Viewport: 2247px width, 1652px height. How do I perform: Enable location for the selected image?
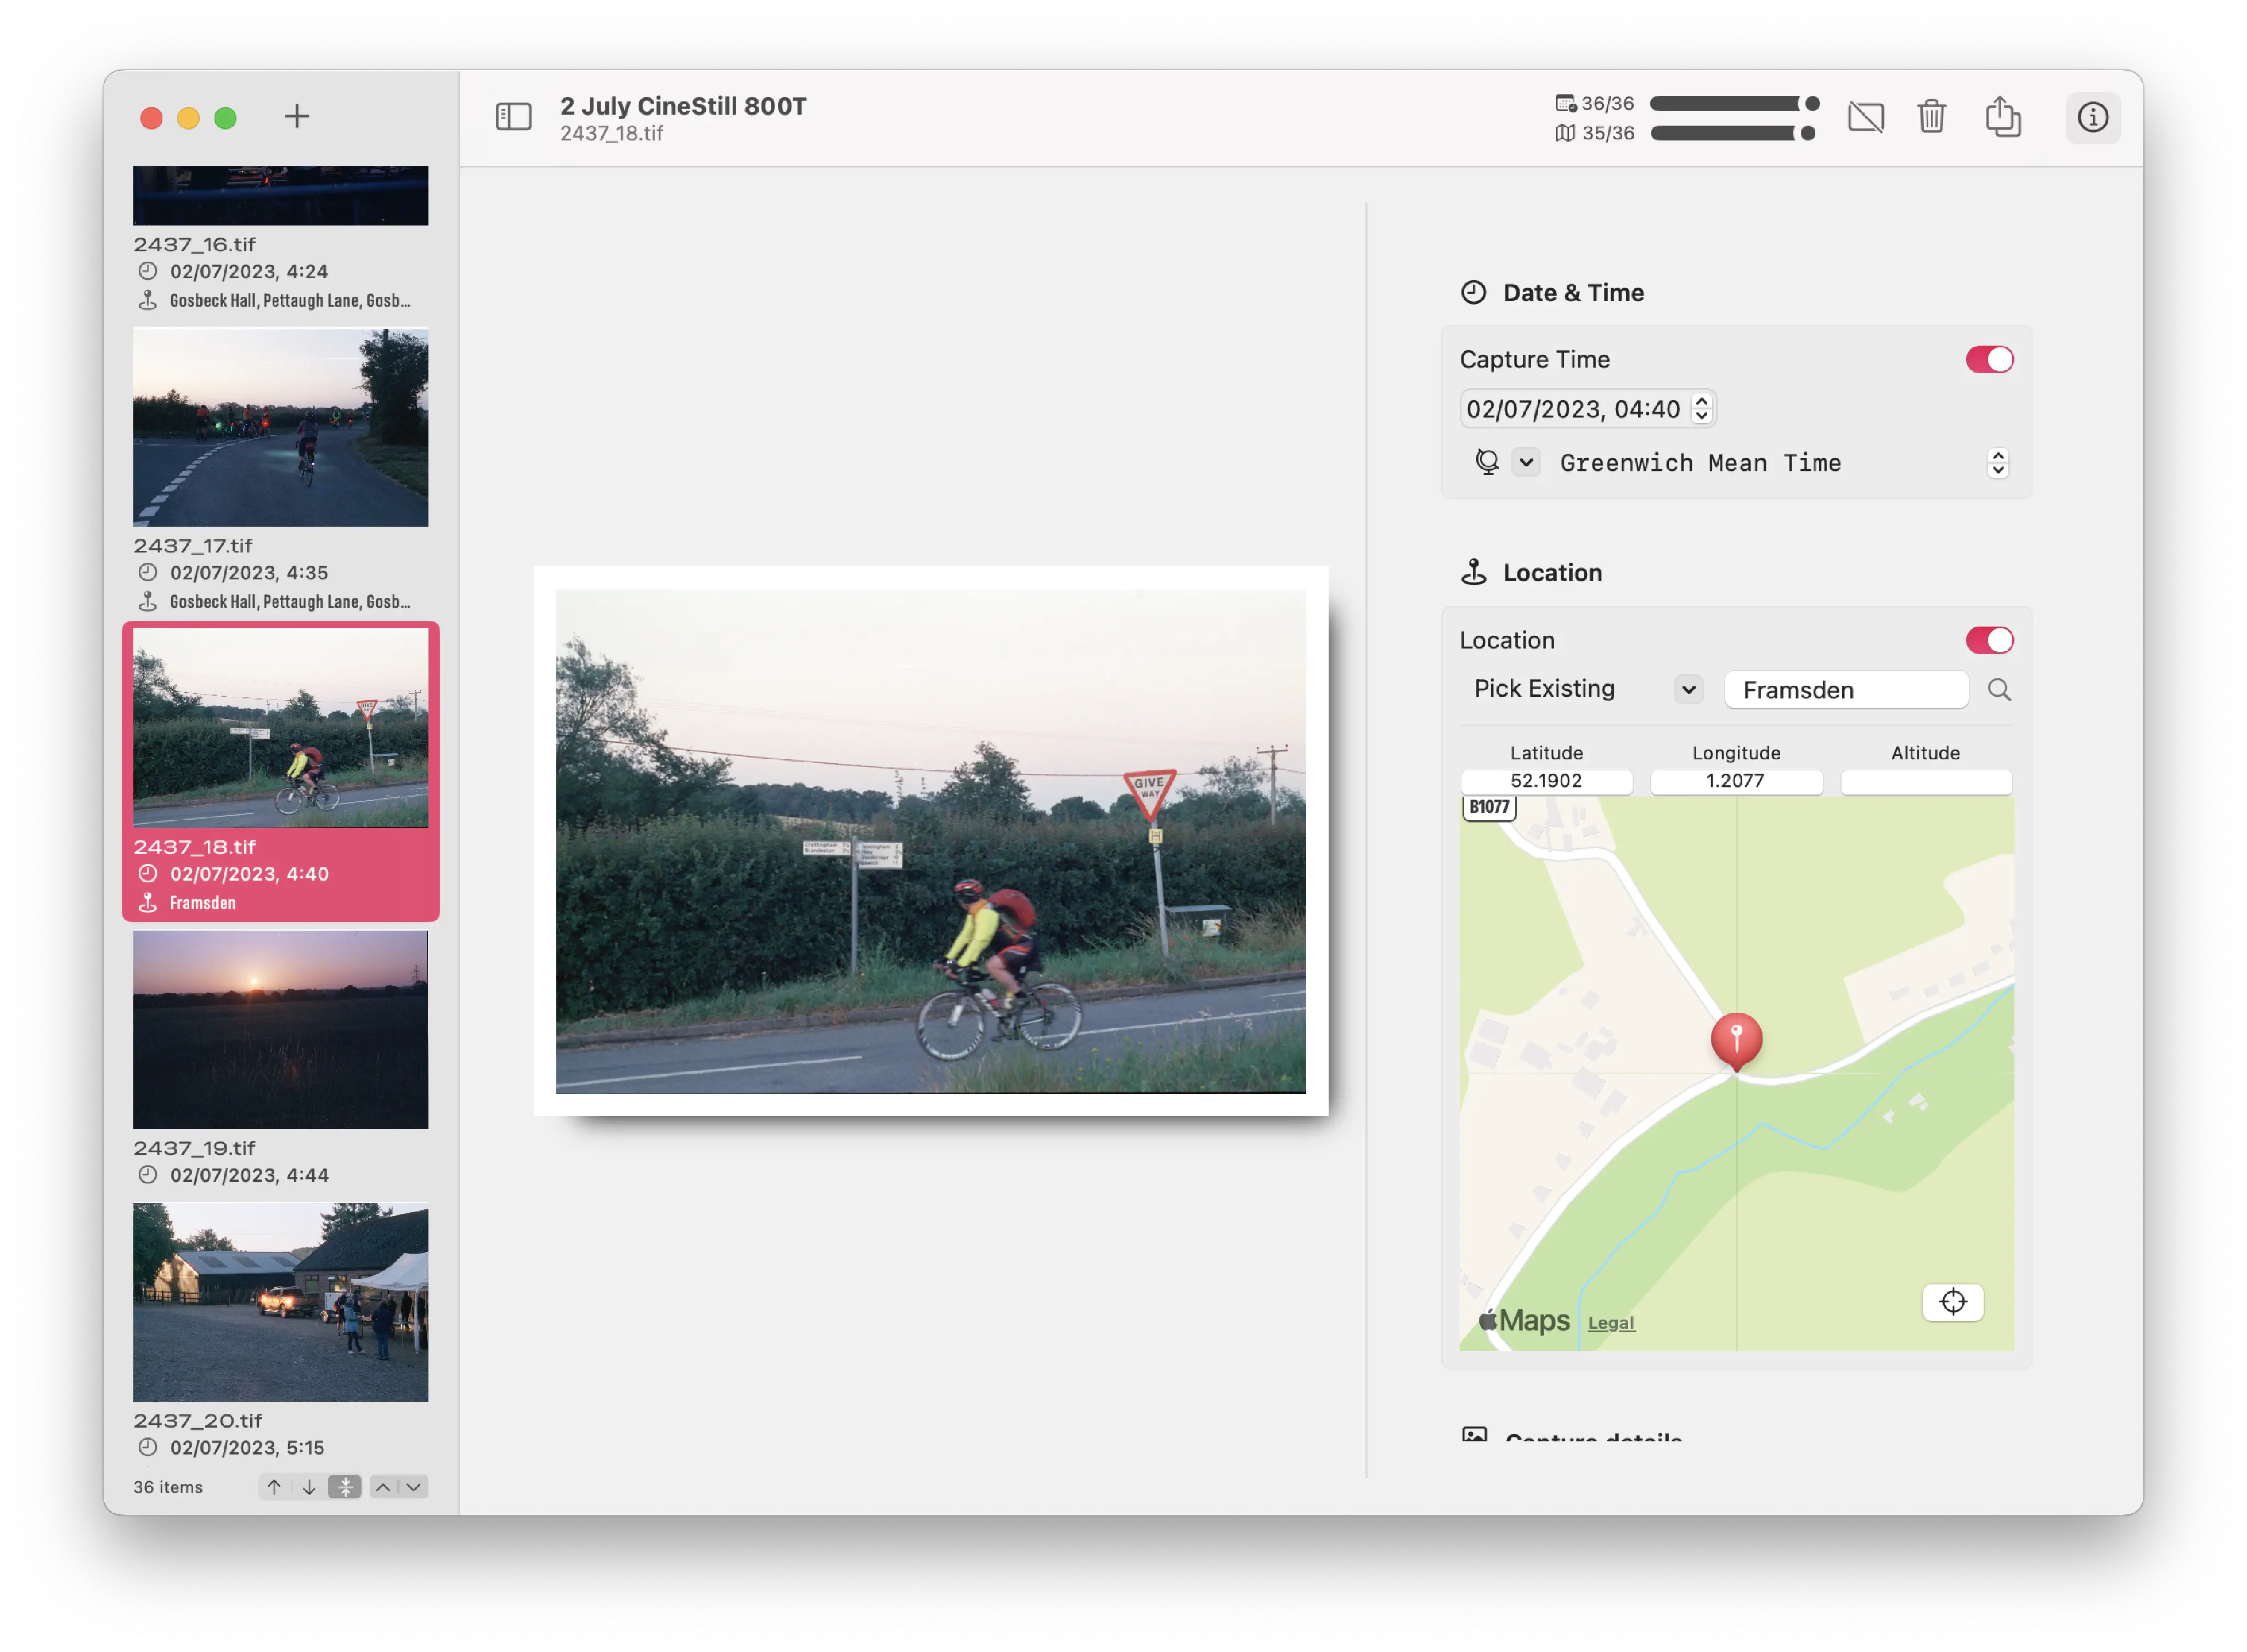1987,639
